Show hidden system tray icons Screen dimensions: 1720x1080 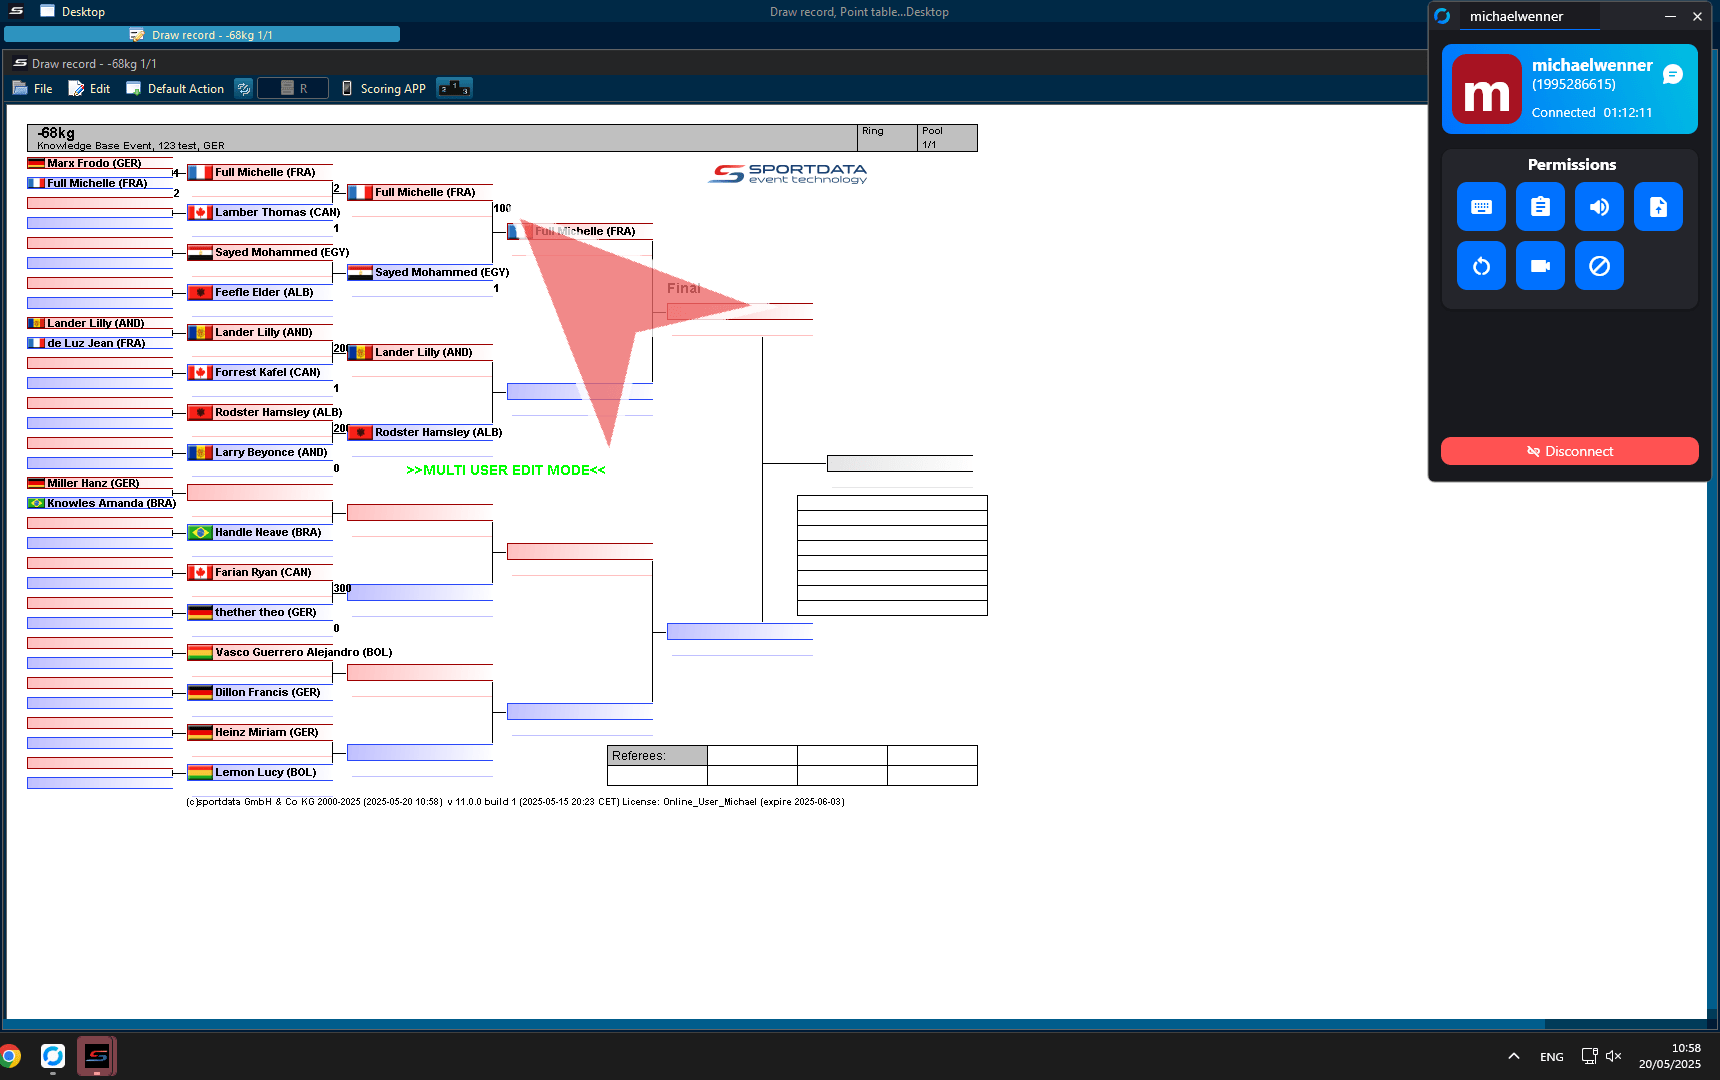(1514, 1056)
